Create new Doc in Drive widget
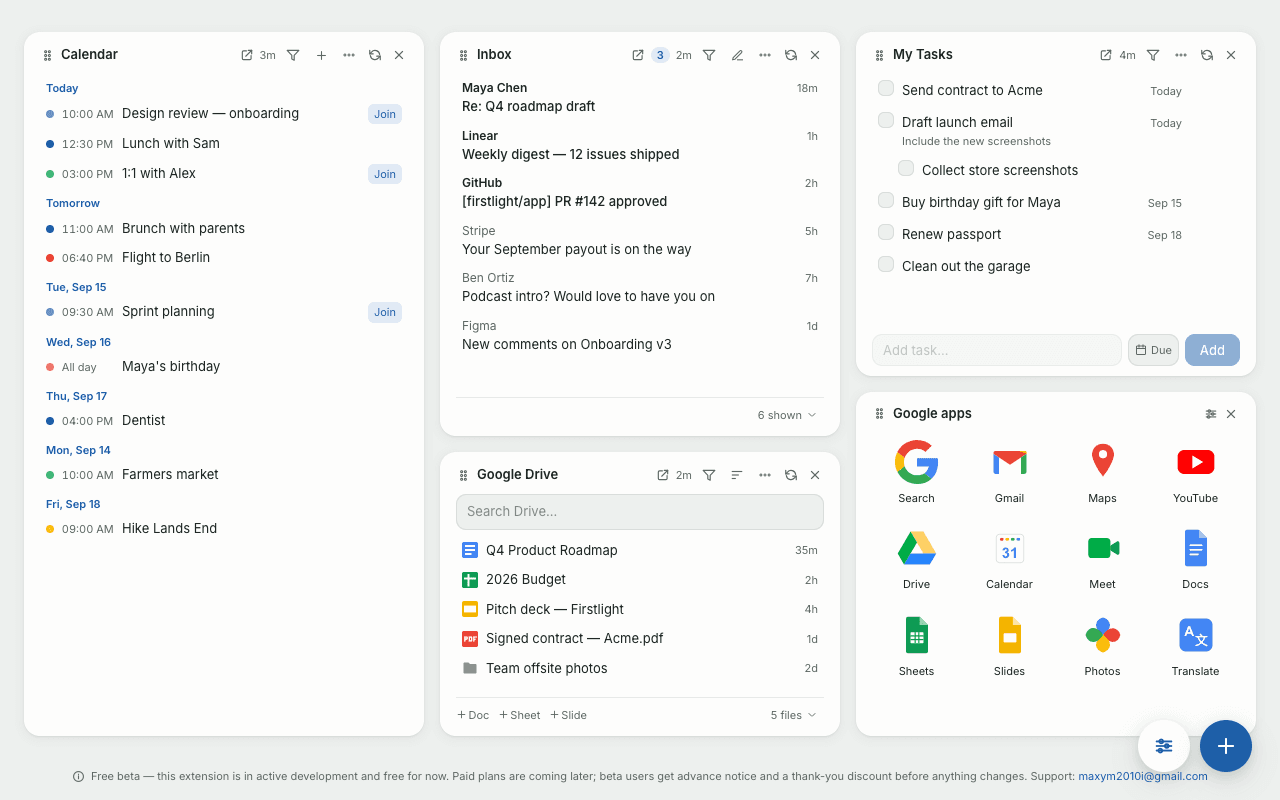The height and width of the screenshot is (800, 1280). [473, 715]
